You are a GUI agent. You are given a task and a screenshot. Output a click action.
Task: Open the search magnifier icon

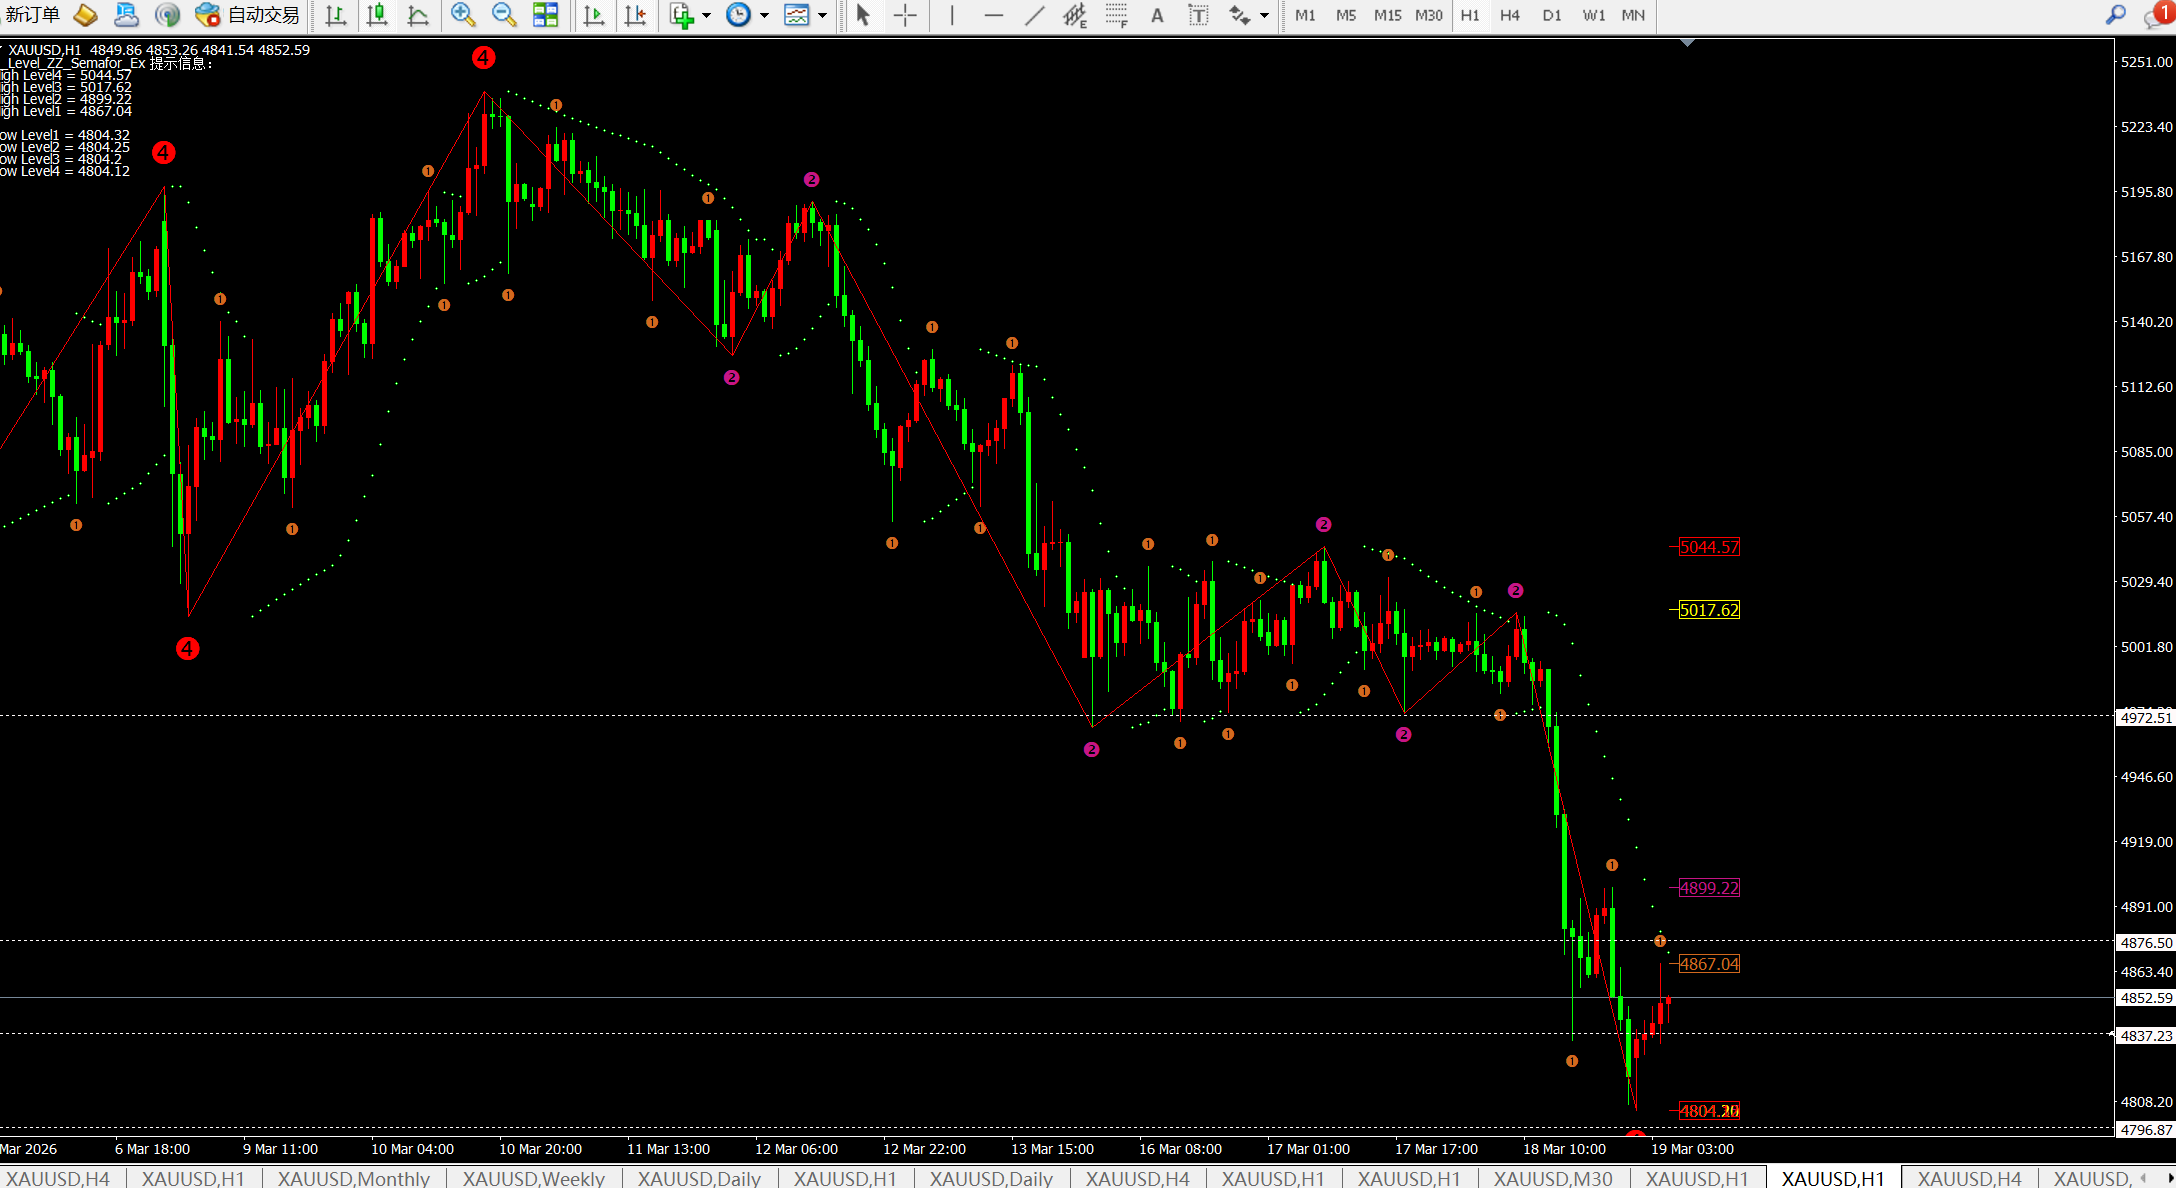click(x=2115, y=15)
